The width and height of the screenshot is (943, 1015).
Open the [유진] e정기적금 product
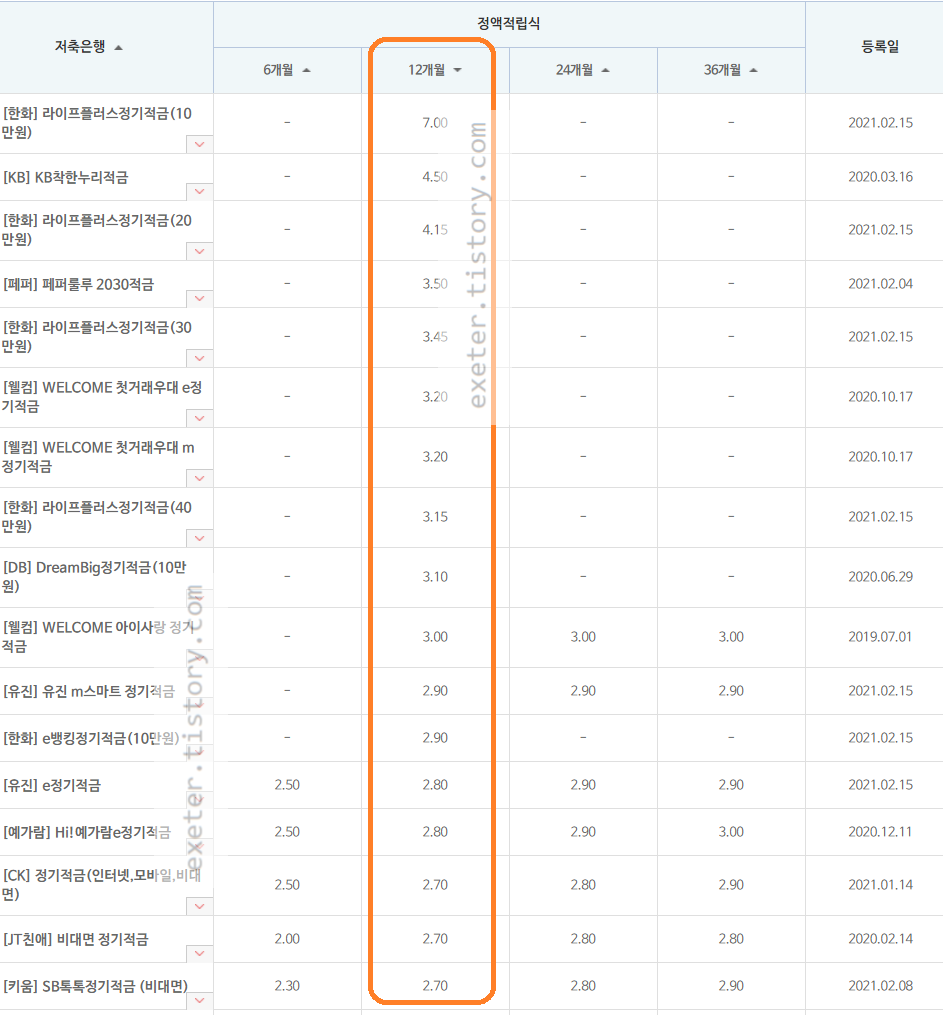click(x=52, y=785)
